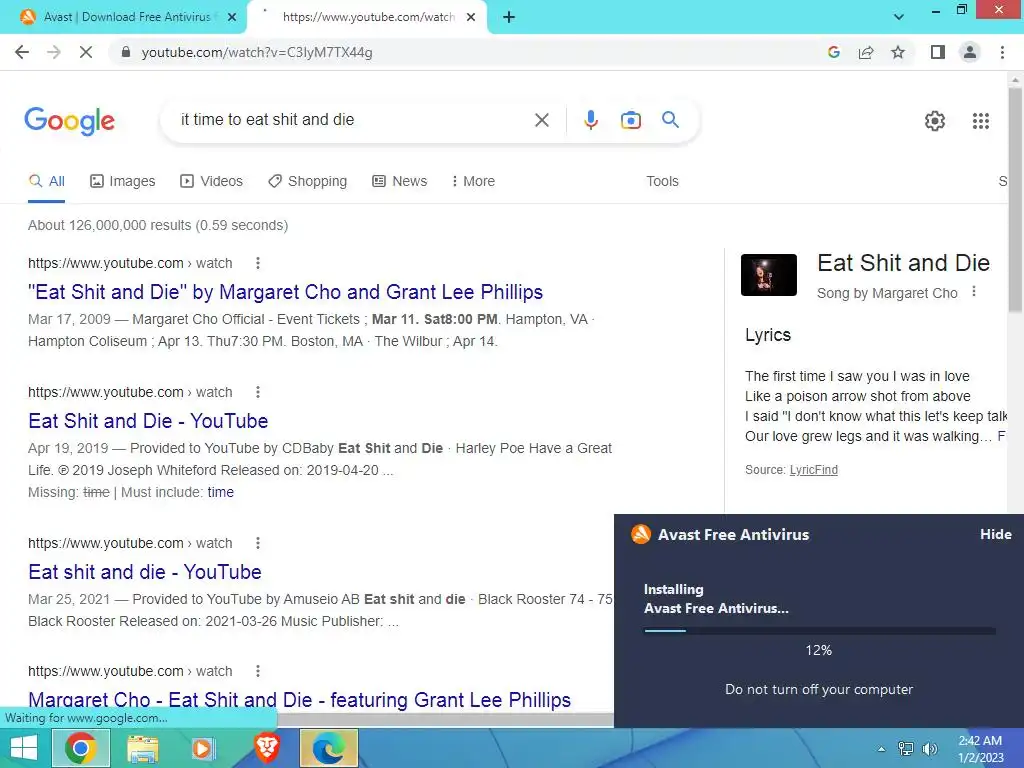Hide the Avast installer popup

(x=995, y=534)
